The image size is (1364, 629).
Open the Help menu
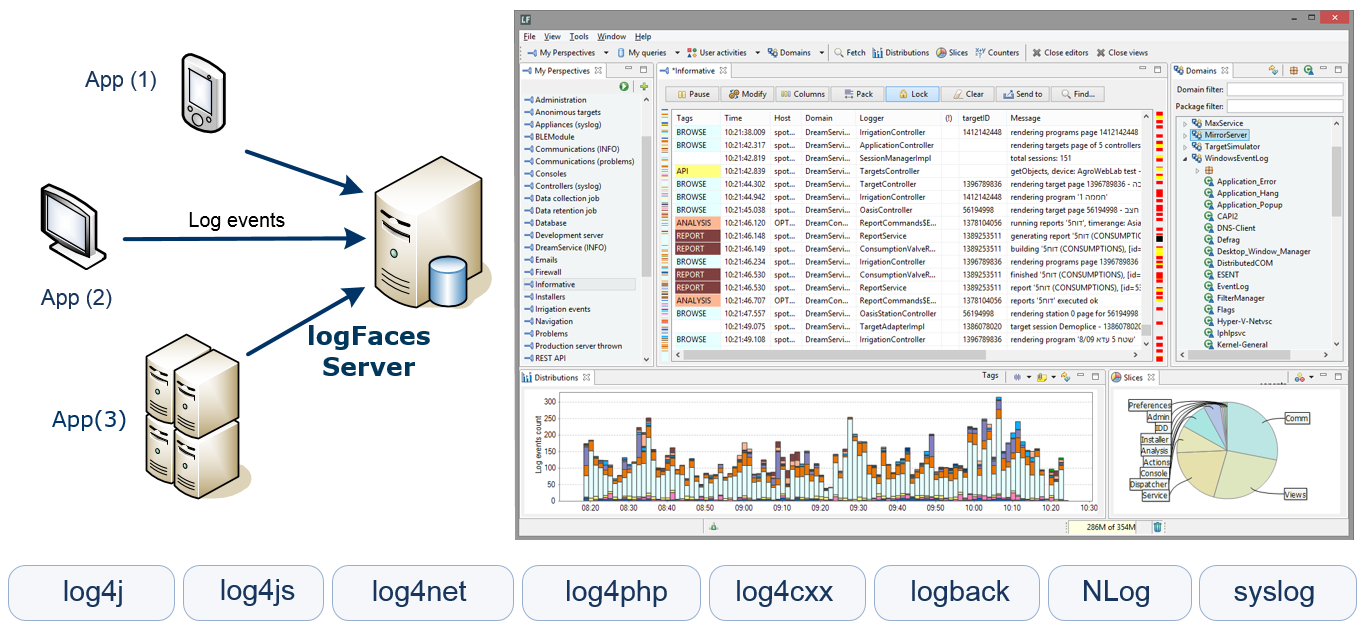(x=643, y=37)
